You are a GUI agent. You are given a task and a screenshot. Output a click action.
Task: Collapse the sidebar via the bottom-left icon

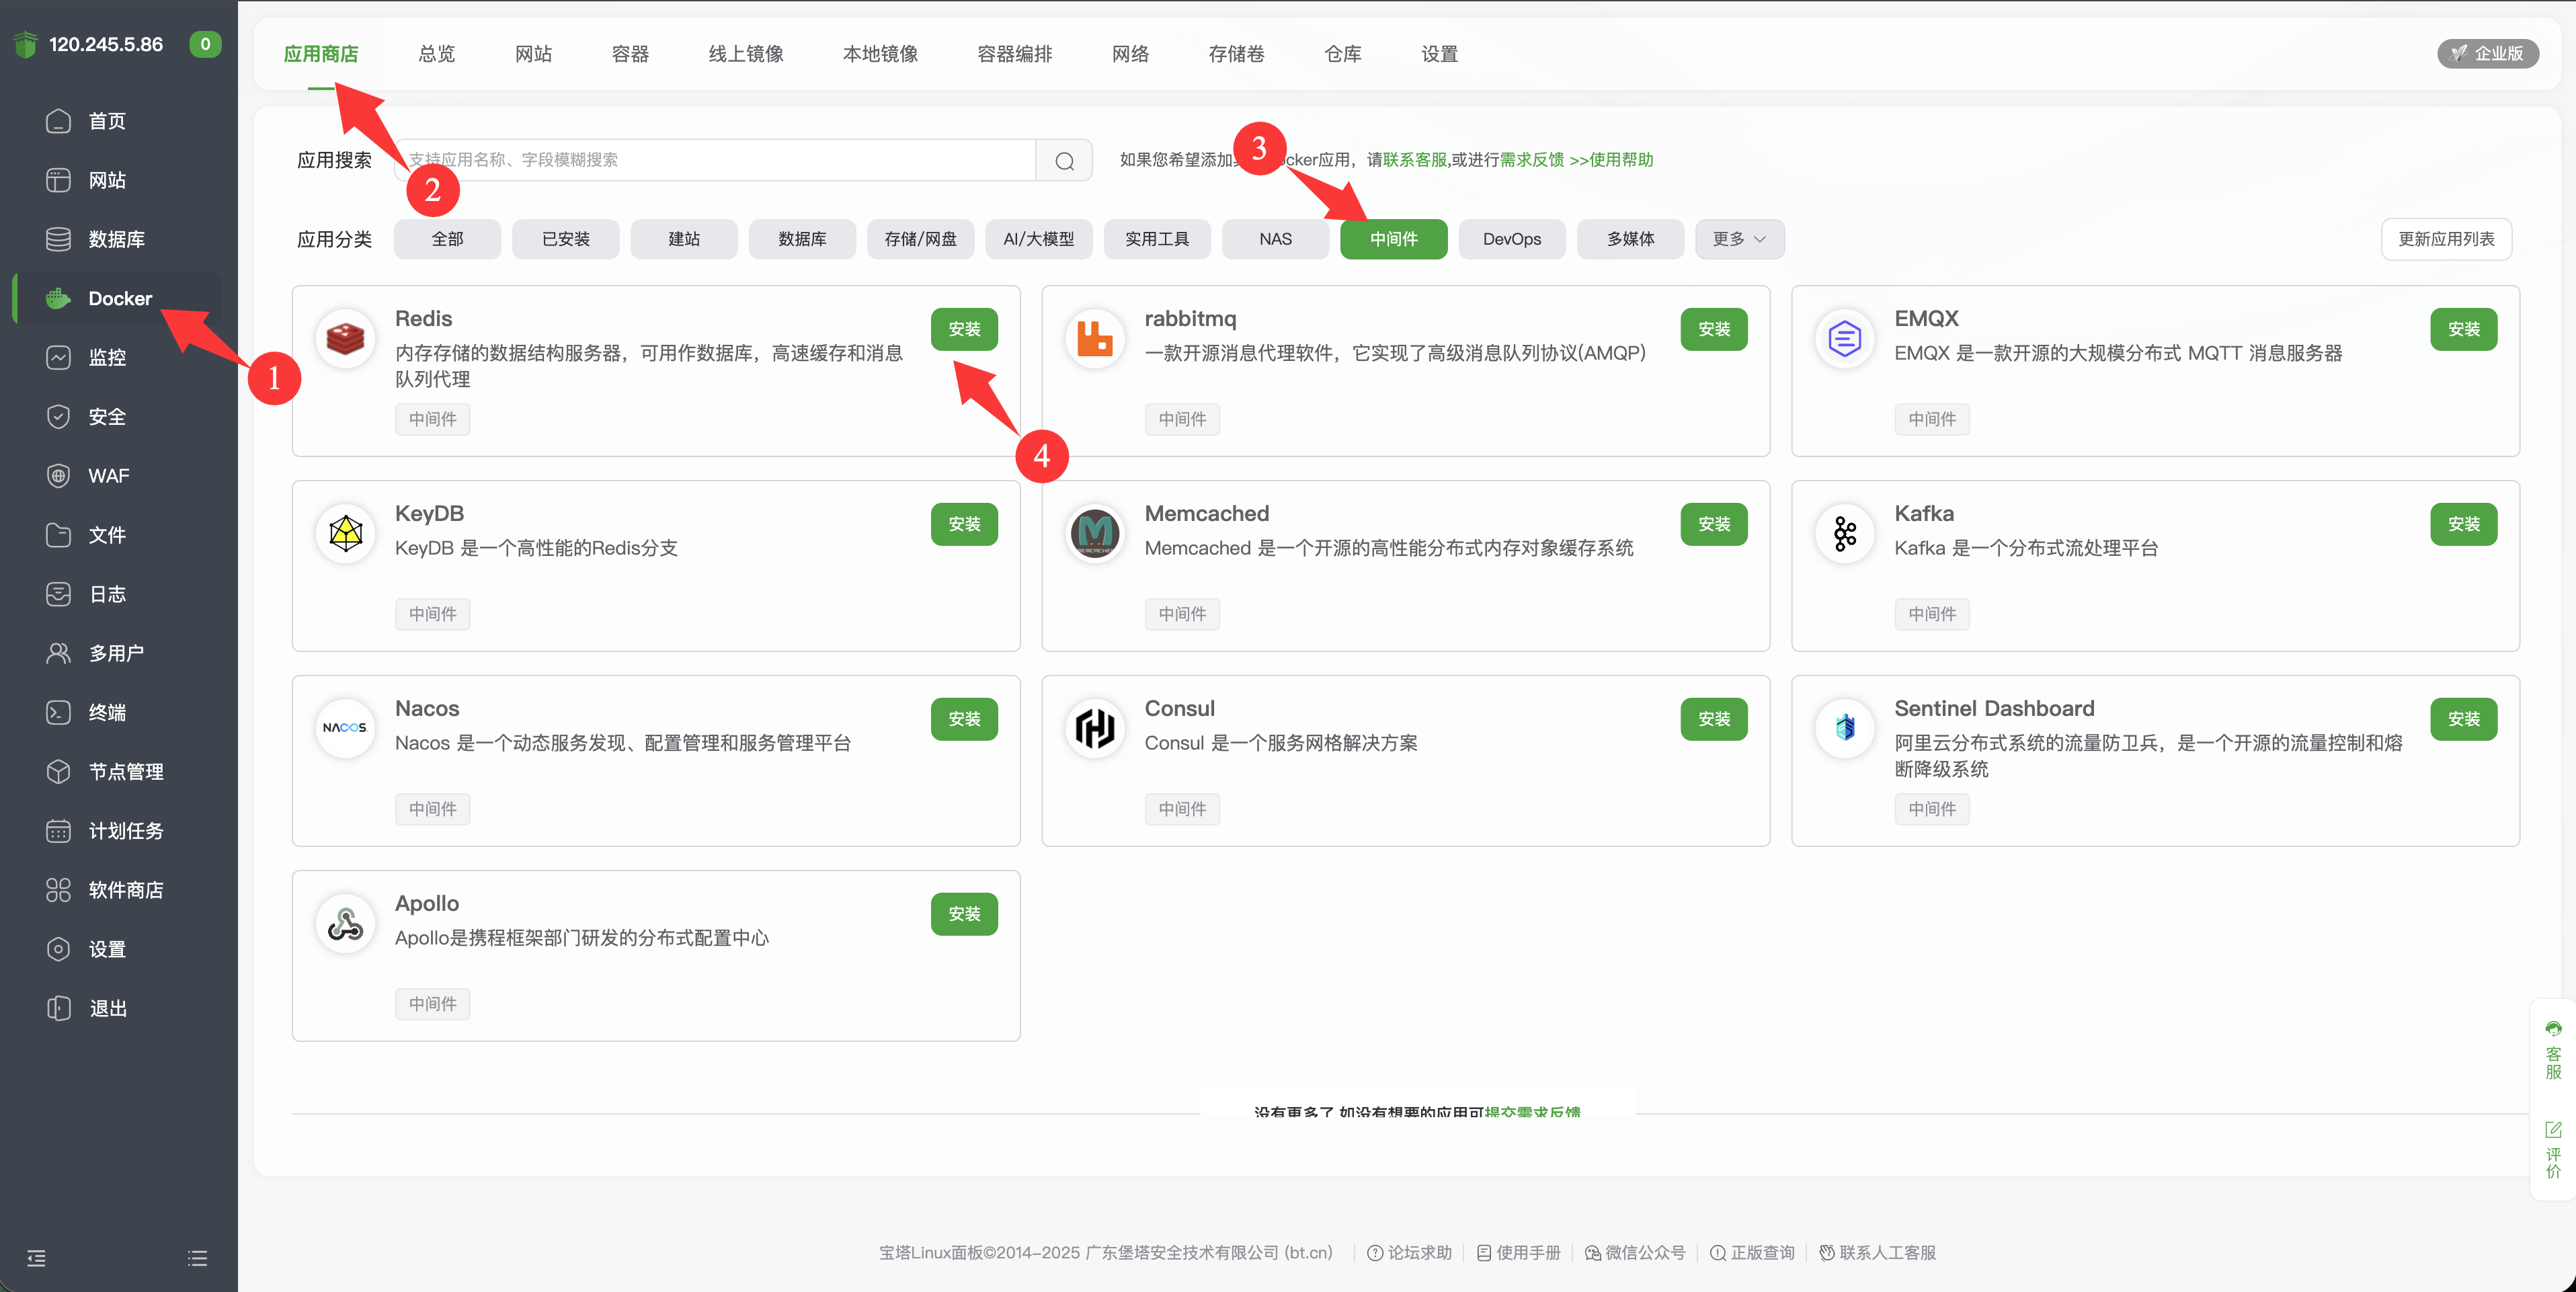(37, 1258)
